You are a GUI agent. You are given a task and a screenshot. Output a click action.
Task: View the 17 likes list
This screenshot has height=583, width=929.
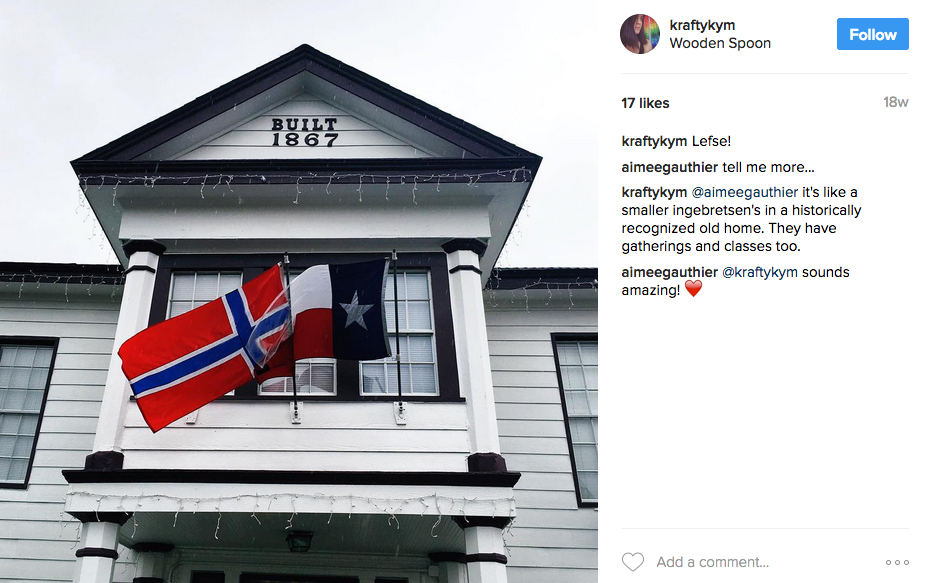coord(645,103)
